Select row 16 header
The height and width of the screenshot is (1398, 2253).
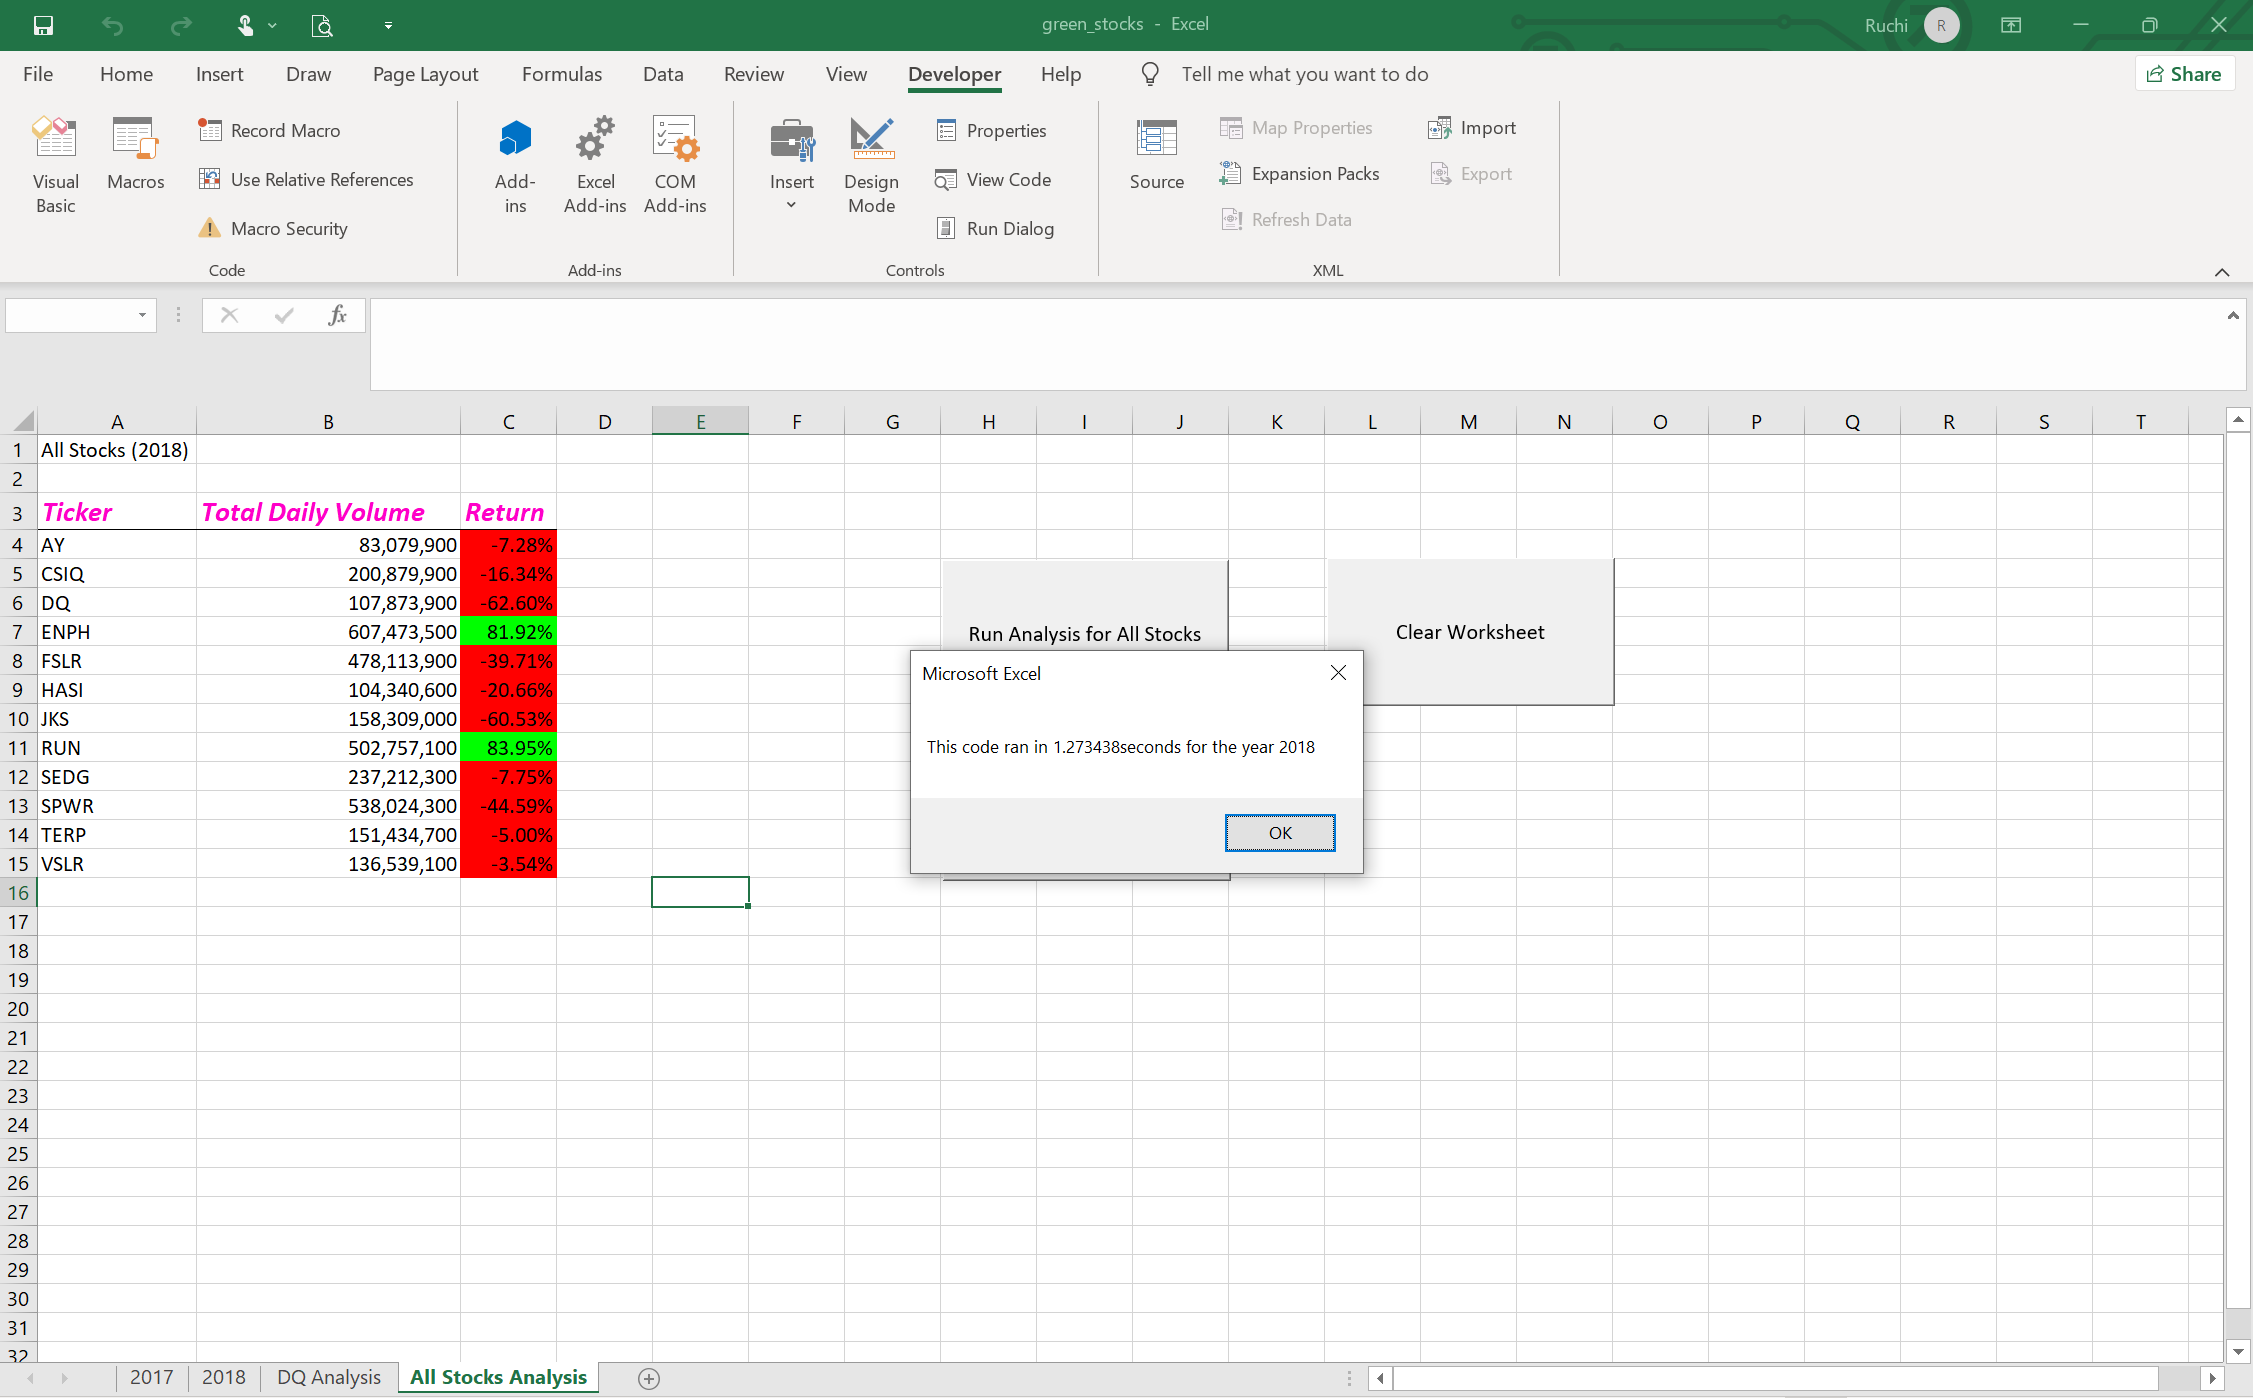18,893
